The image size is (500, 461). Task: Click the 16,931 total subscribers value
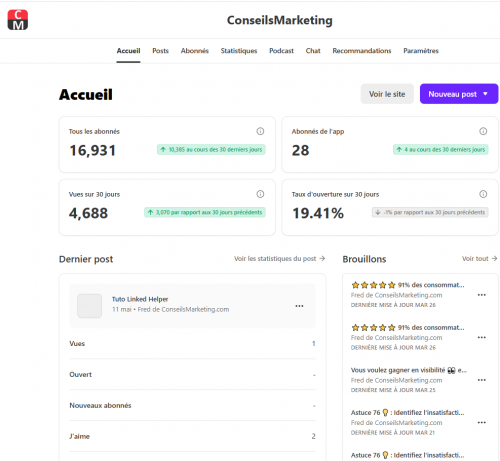[x=93, y=150]
